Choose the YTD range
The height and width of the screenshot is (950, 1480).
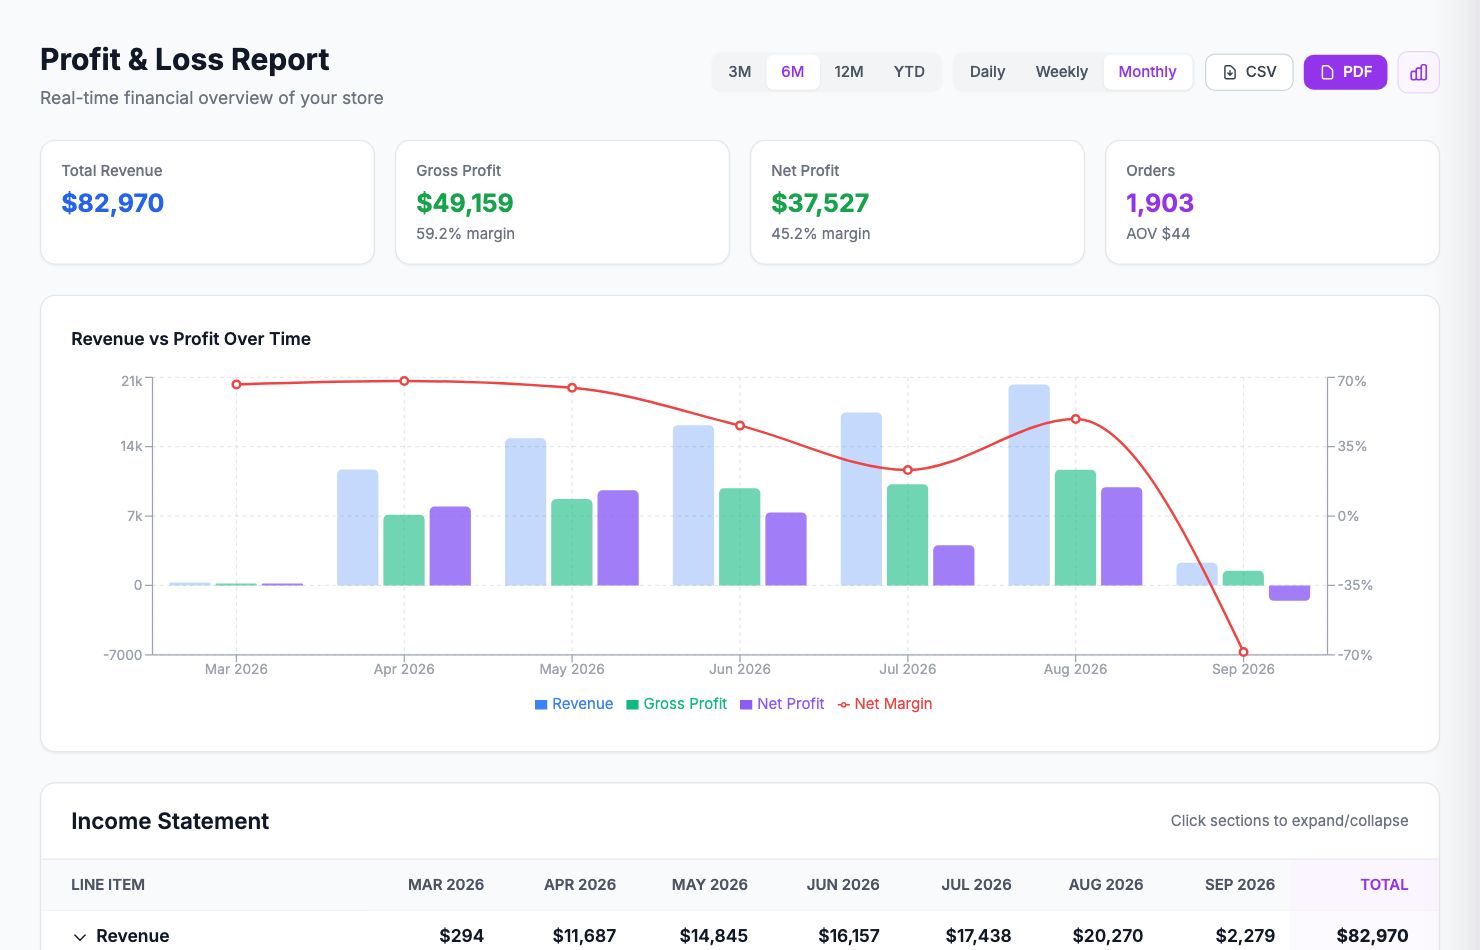(909, 72)
